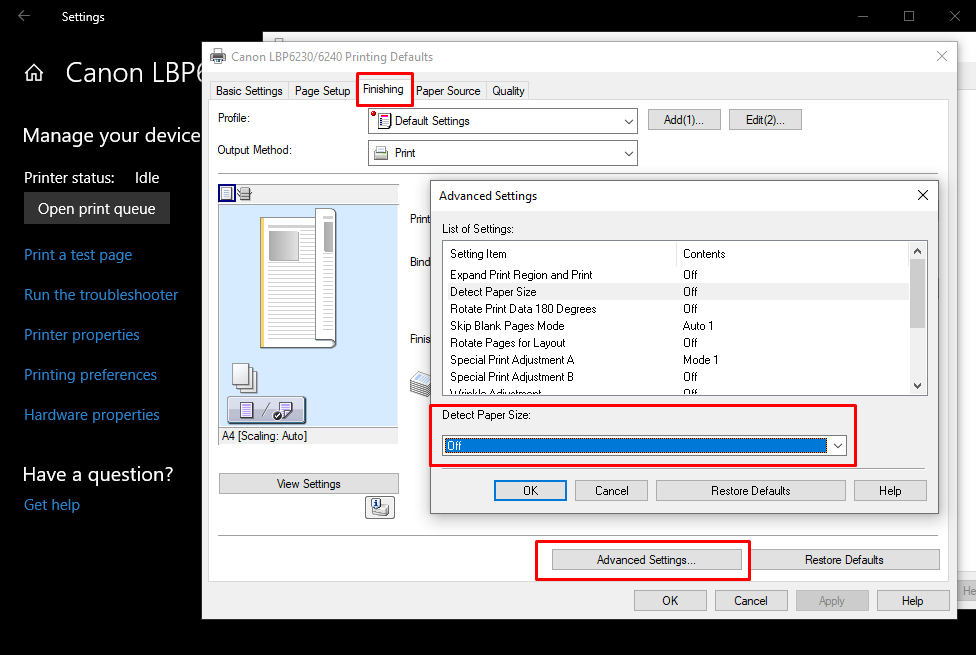The image size is (976, 655).
Task: Select Rotate Pages for Layout row
Action: click(x=678, y=343)
